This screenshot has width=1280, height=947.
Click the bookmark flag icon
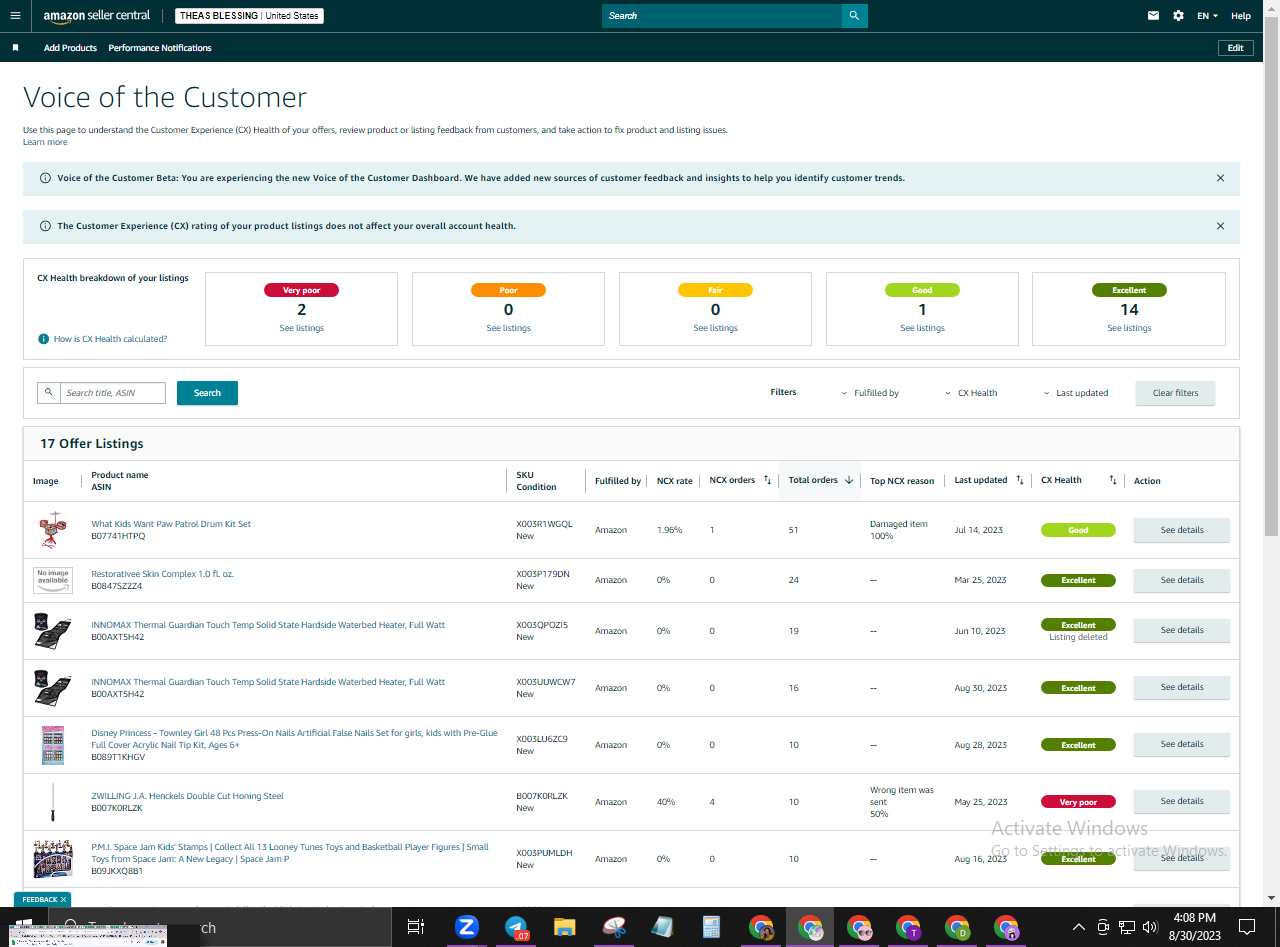click(x=16, y=48)
